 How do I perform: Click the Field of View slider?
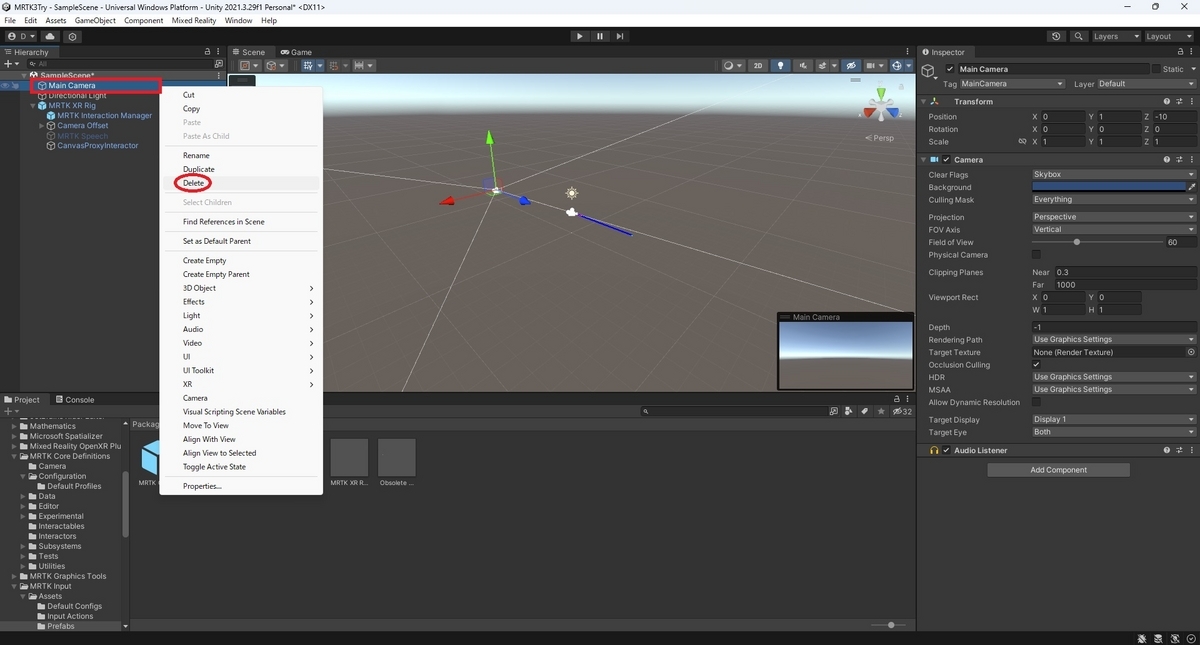coord(1098,242)
